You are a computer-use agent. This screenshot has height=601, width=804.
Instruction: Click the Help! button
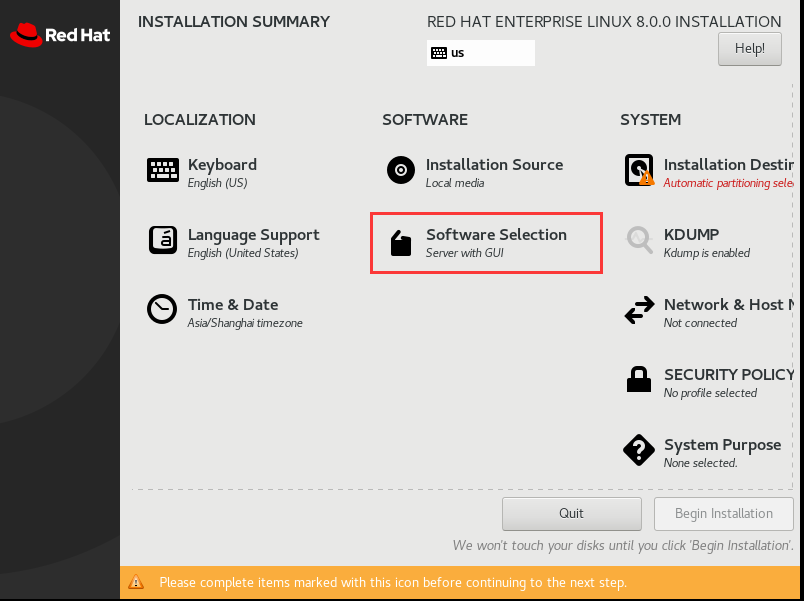point(750,49)
